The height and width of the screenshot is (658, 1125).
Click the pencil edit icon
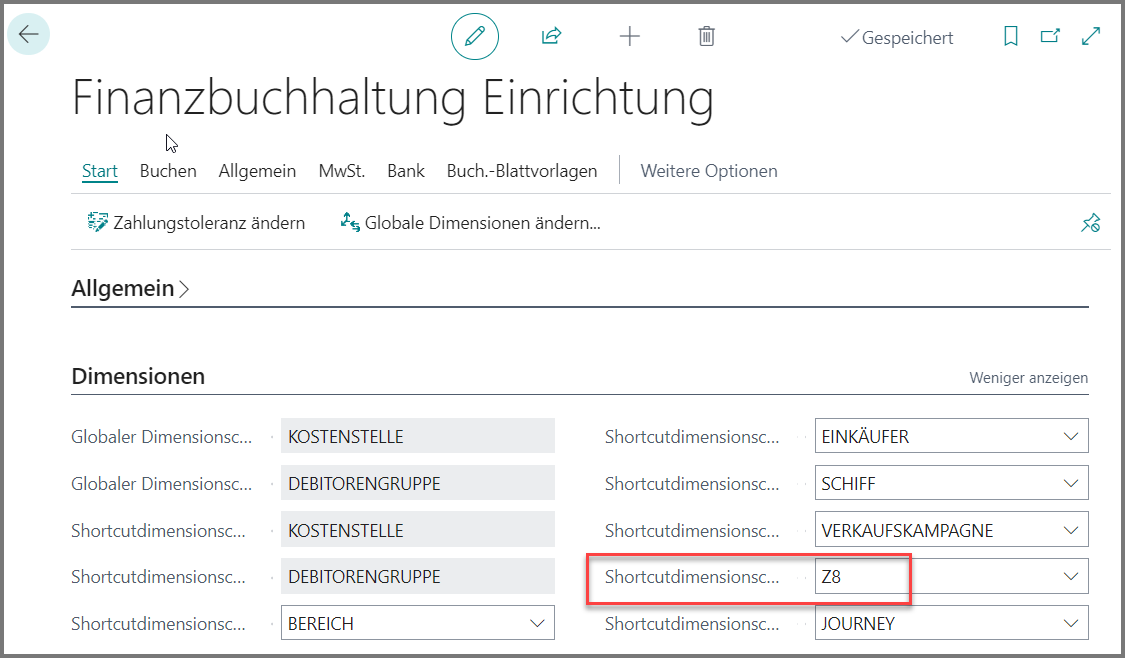(x=475, y=36)
